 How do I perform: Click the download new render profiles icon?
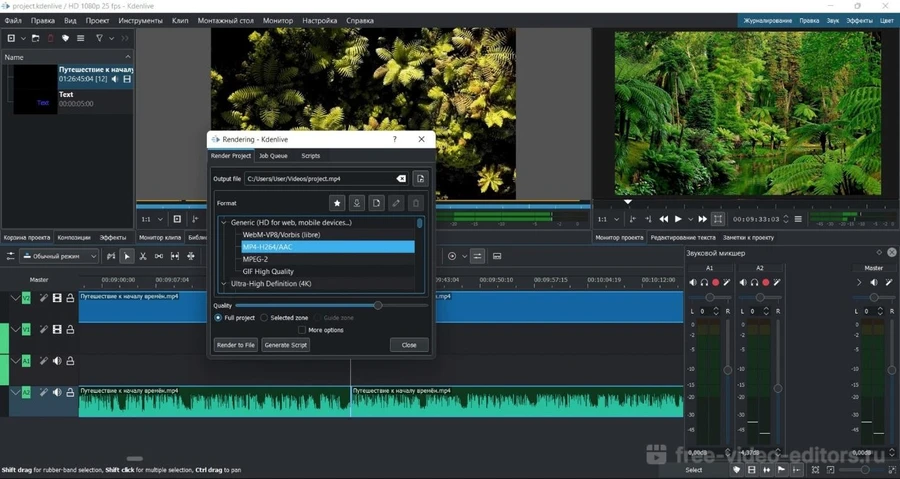(x=357, y=203)
